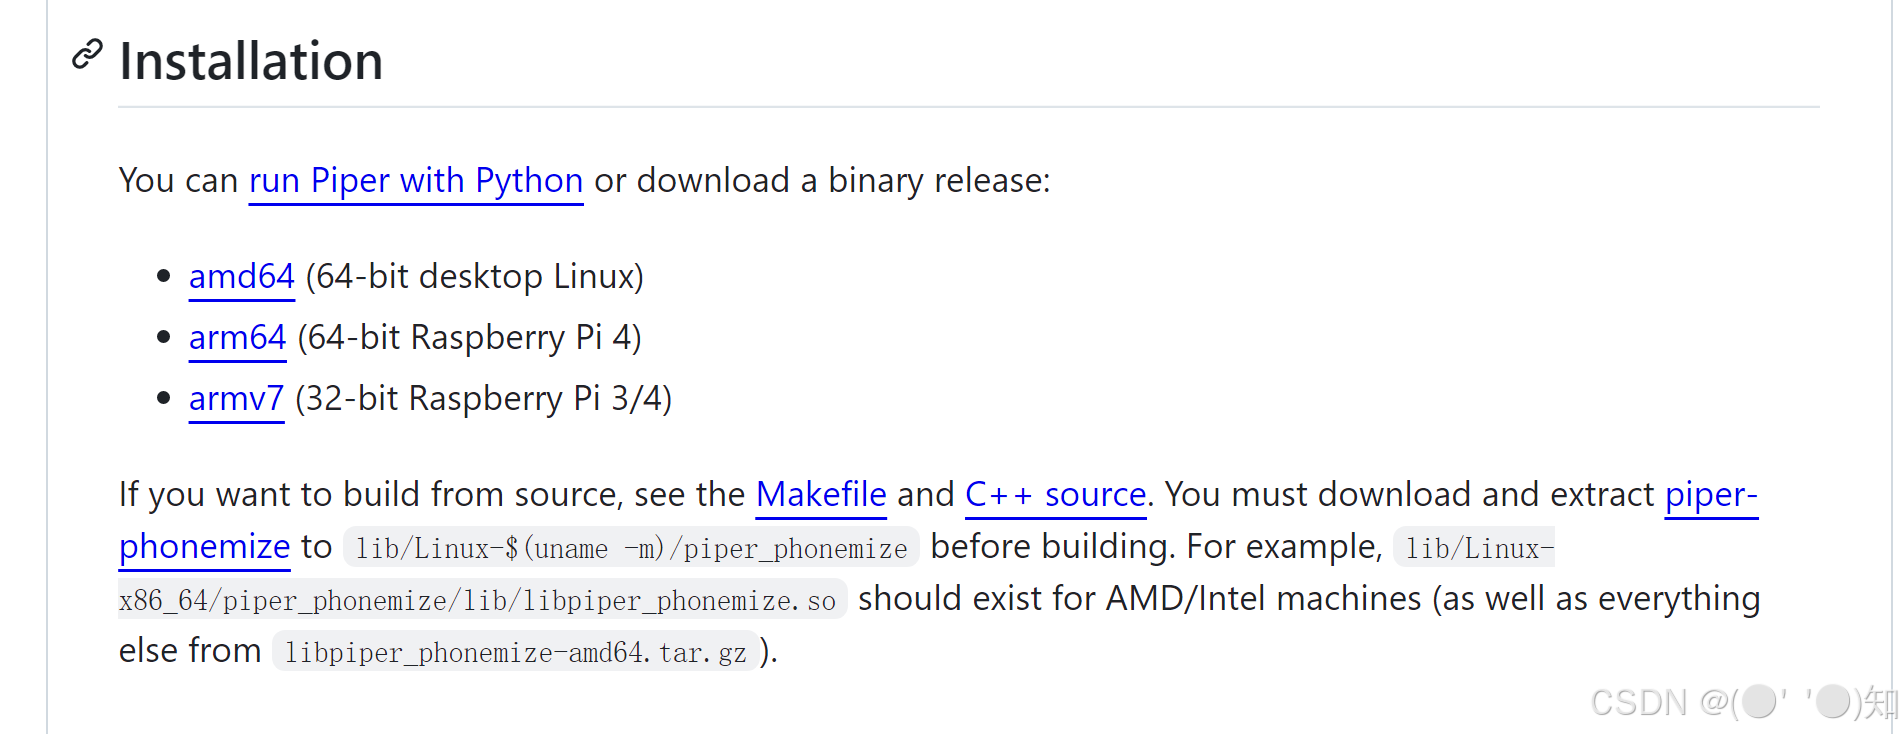Click the 64-bit Raspberry Pi 4 description
Viewport: 1904px width, 734px height.
[x=470, y=338]
